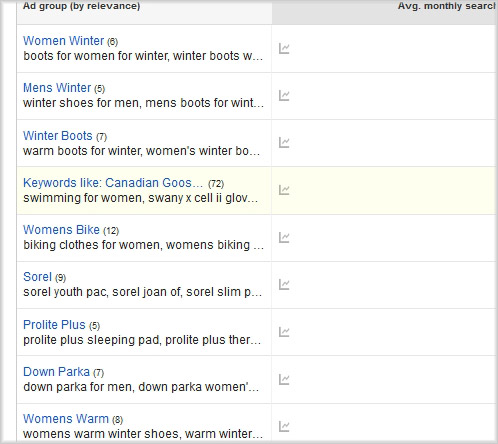Select the Sorel ad group link

(37, 277)
